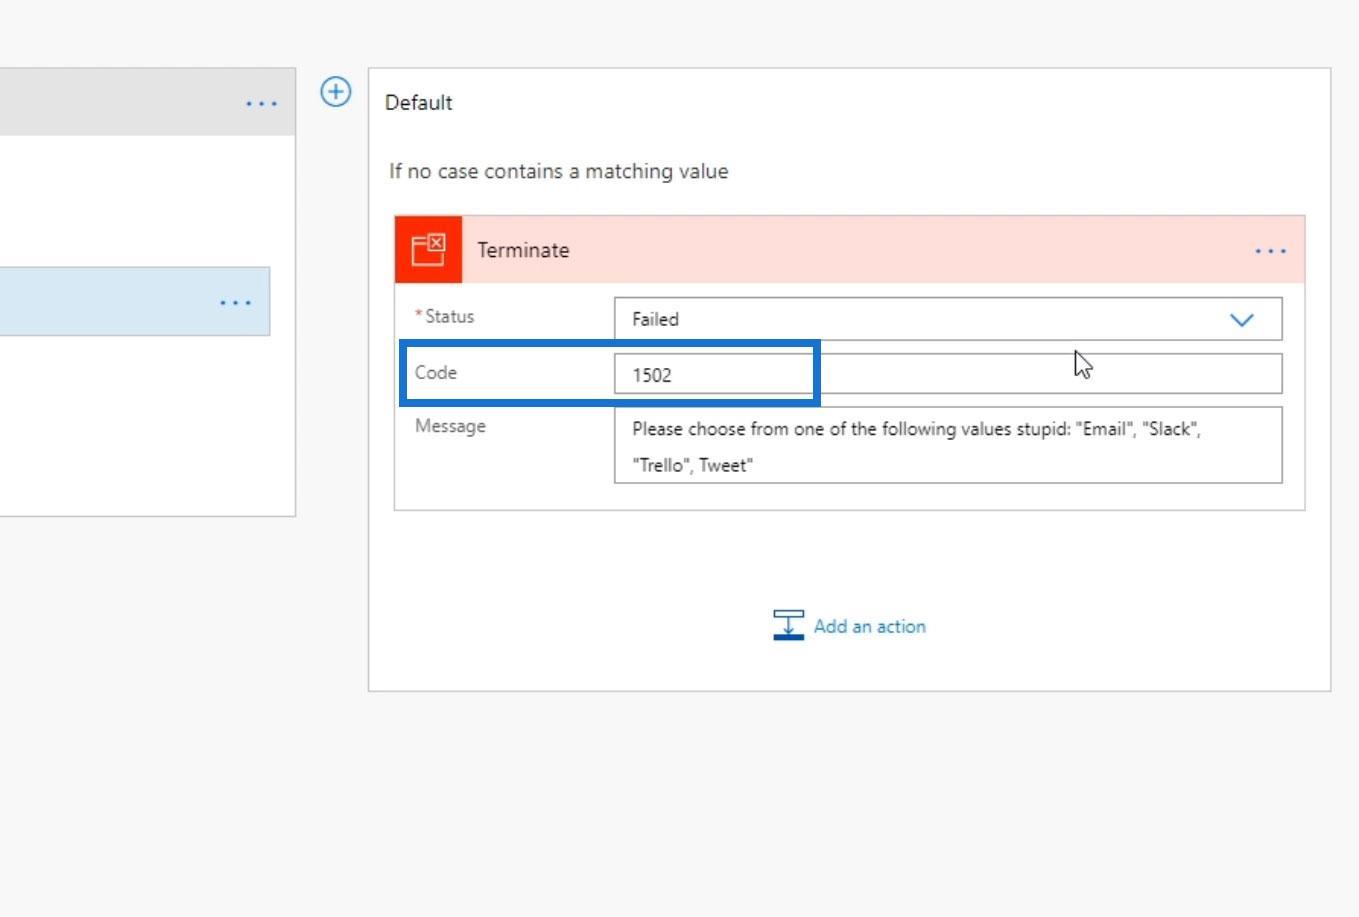Click the 'If no case contains a matching value' text
The width and height of the screenshot is (1359, 917).
(x=558, y=171)
